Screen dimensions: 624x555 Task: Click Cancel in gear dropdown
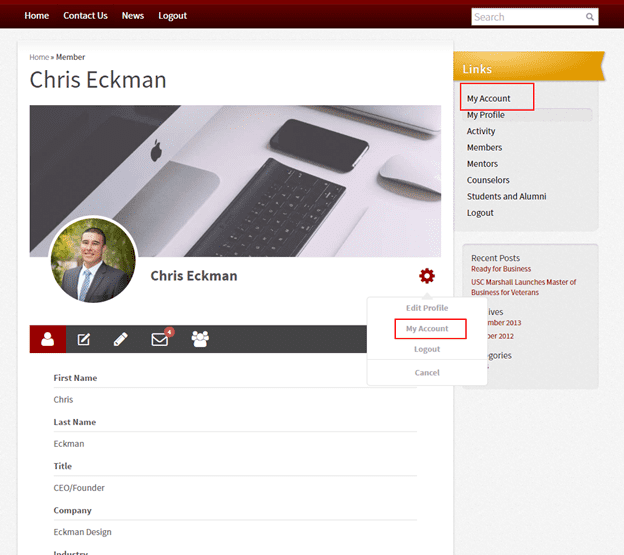coord(427,372)
